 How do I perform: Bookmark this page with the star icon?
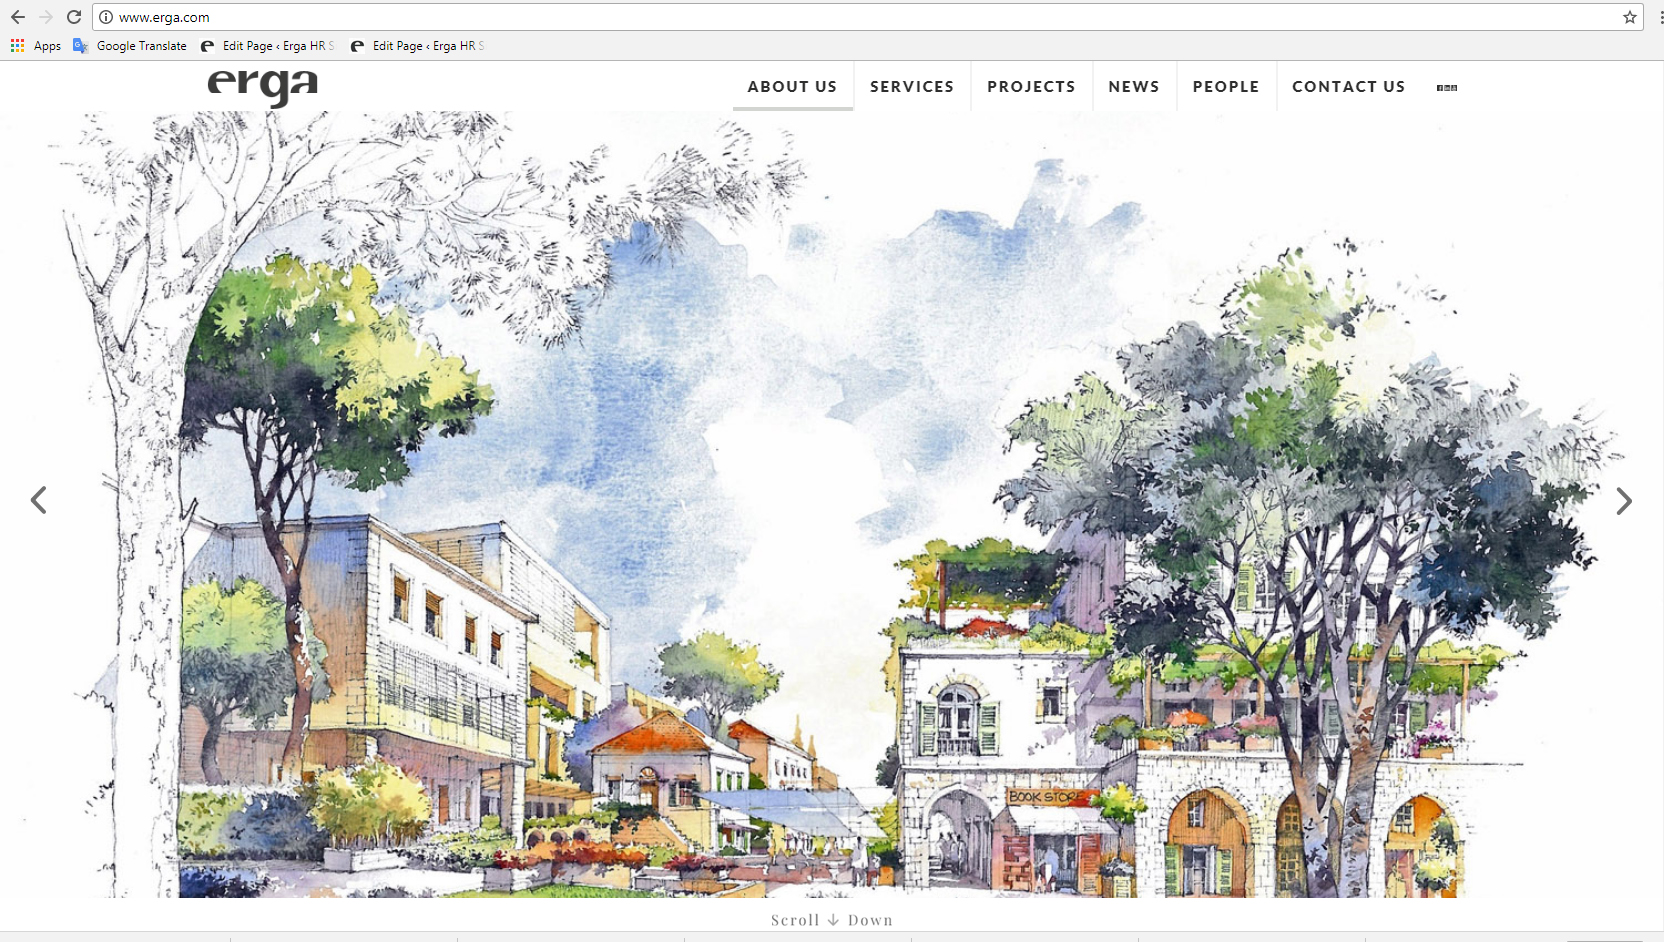tap(1629, 17)
